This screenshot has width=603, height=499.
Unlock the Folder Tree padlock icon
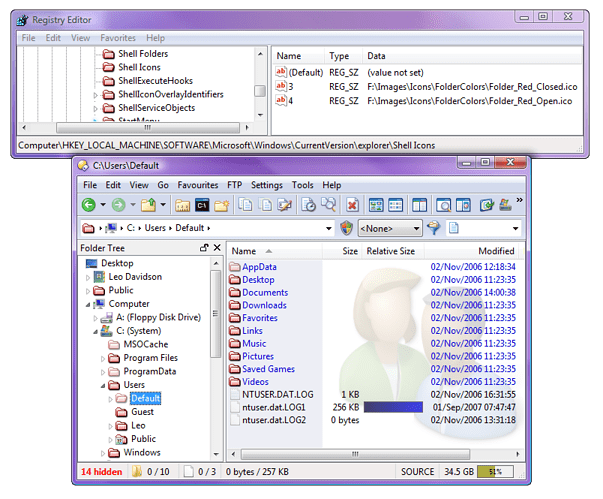pos(204,248)
